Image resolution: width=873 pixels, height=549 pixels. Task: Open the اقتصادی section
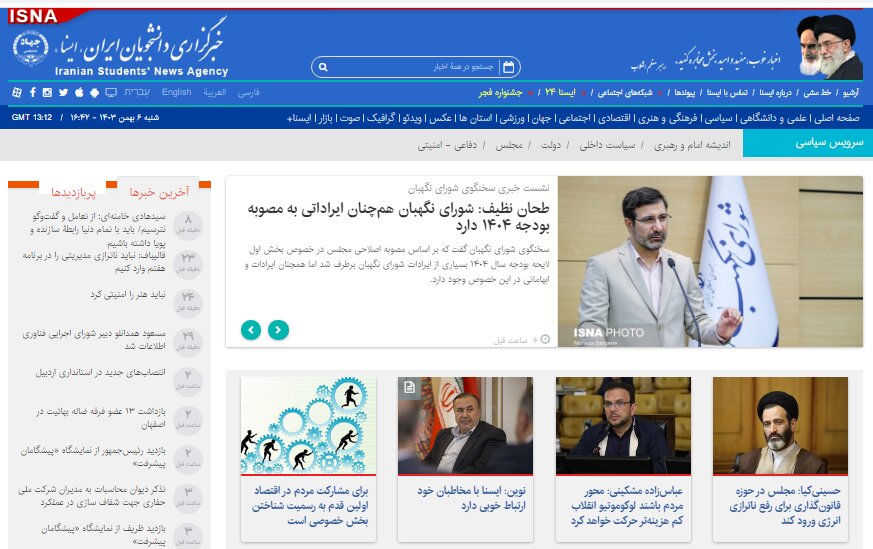tap(614, 118)
